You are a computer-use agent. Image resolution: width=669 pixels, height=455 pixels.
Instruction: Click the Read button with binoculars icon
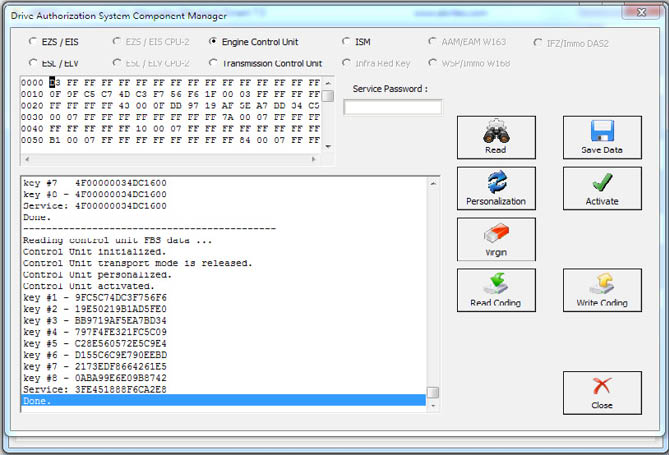click(x=495, y=137)
